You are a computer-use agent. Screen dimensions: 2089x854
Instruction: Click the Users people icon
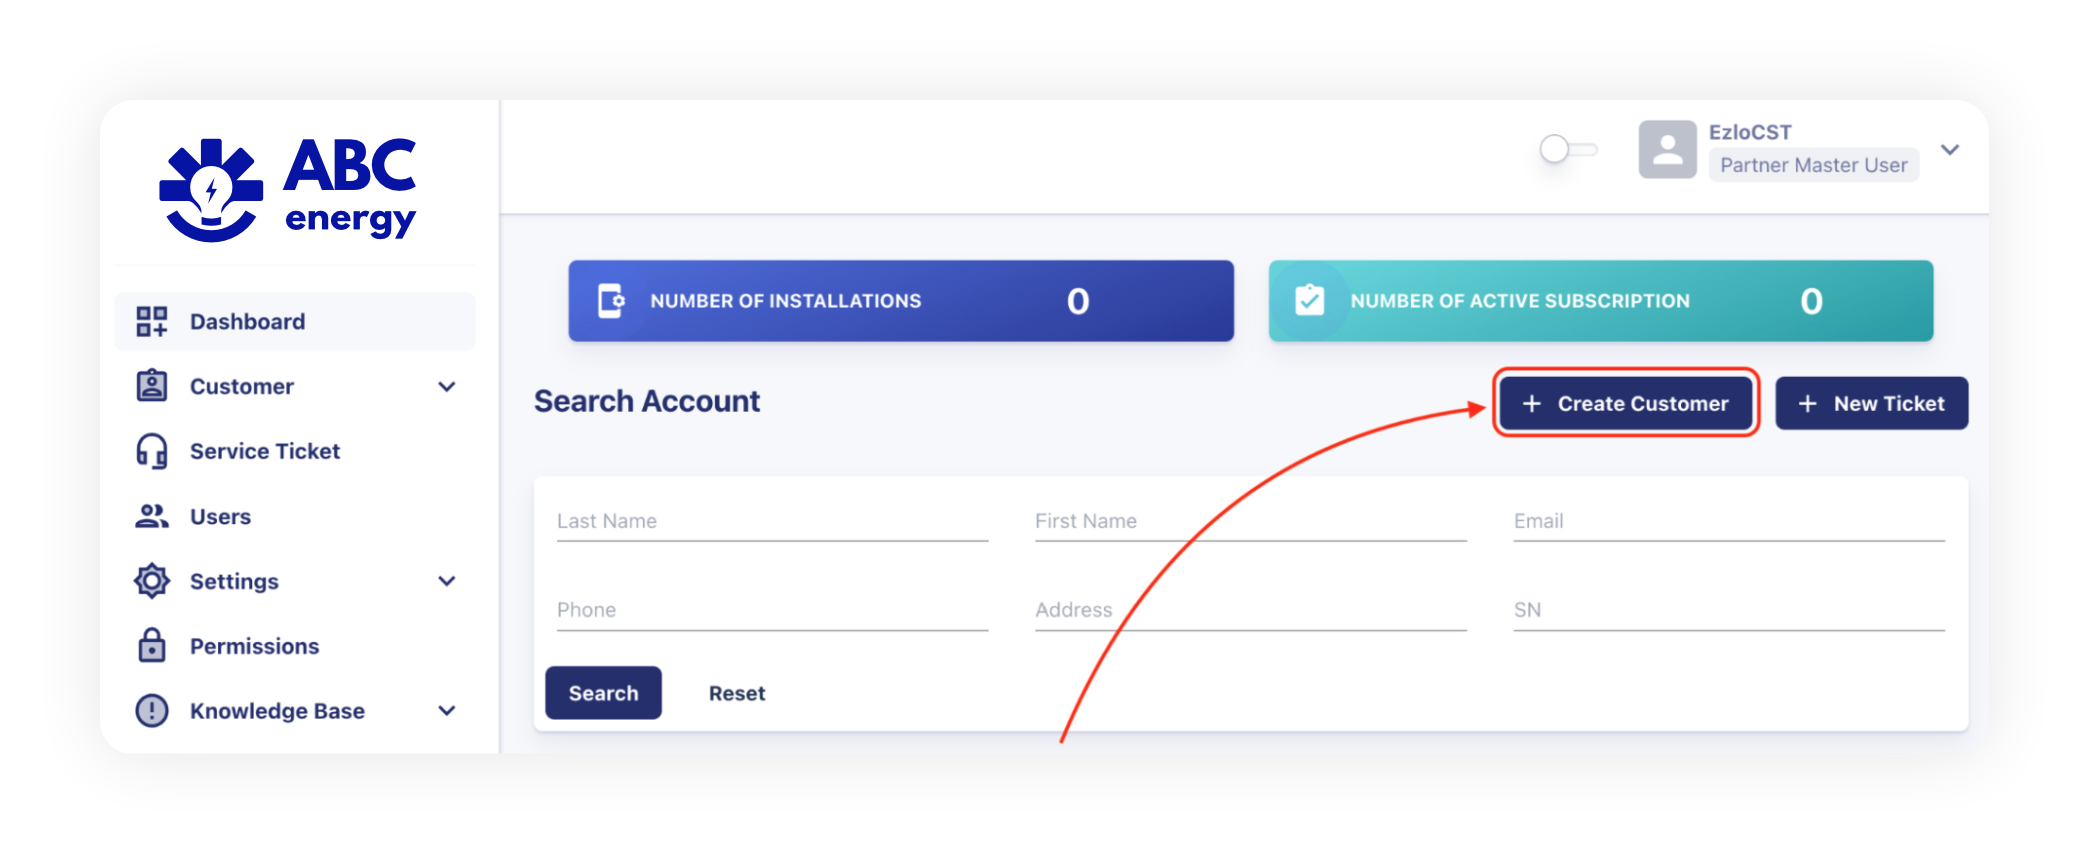(152, 516)
